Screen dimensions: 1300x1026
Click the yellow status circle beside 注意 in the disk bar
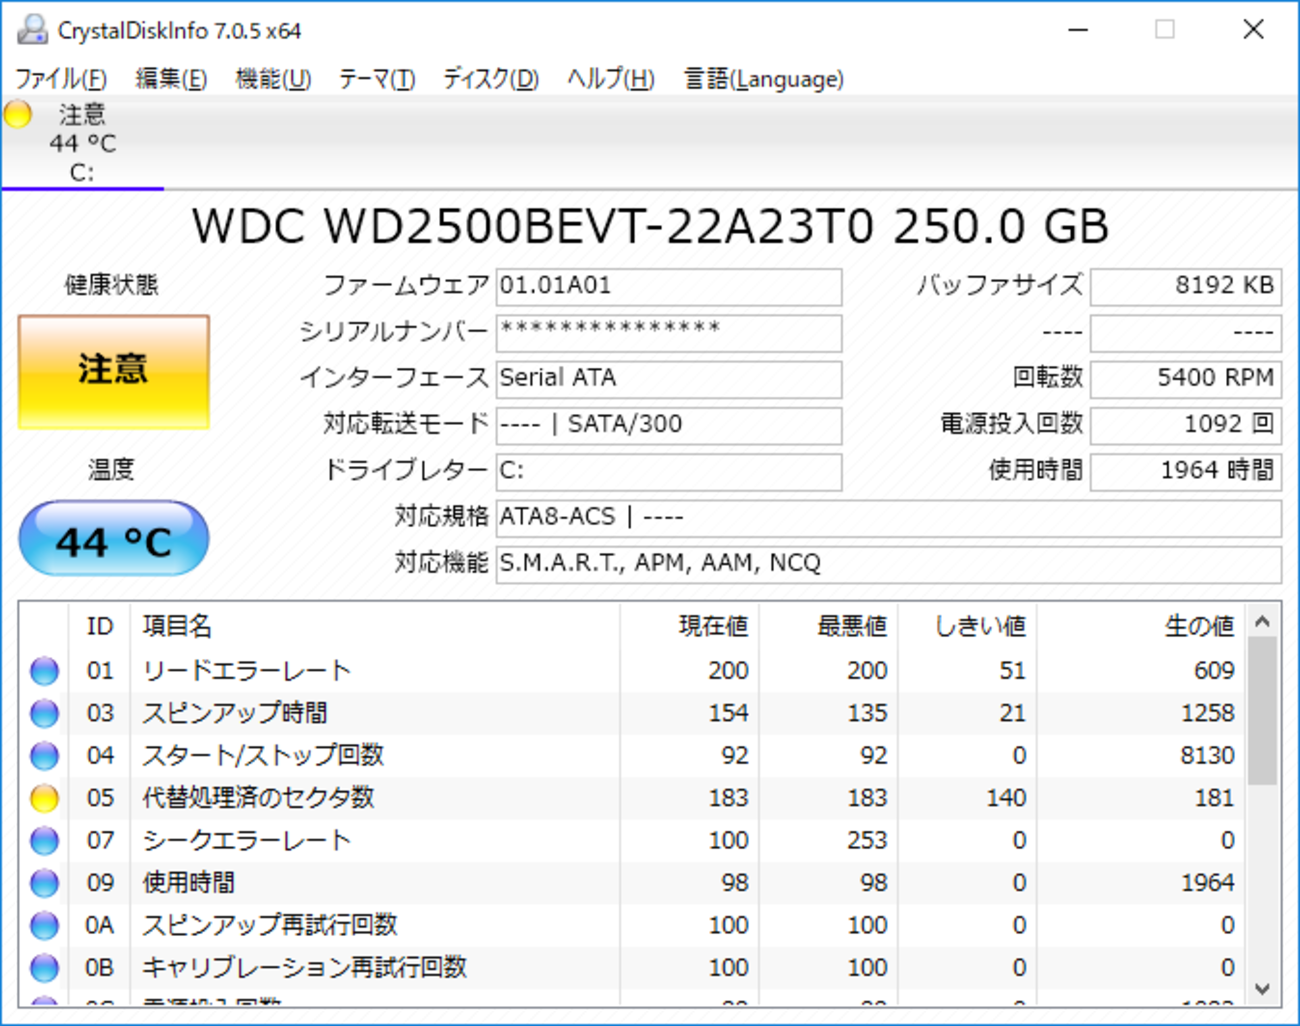coord(18,114)
